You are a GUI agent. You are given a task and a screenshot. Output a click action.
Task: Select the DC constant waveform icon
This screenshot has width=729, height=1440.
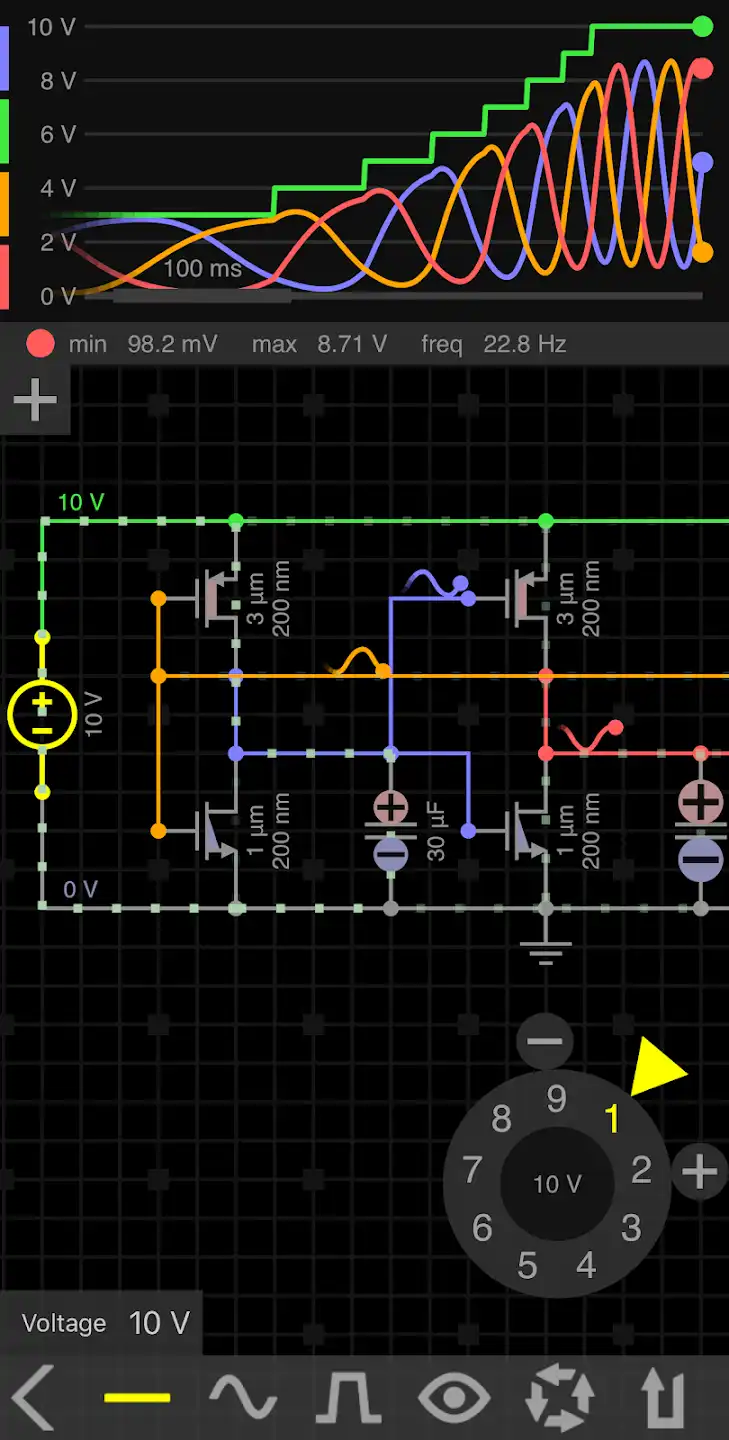tap(137, 1398)
